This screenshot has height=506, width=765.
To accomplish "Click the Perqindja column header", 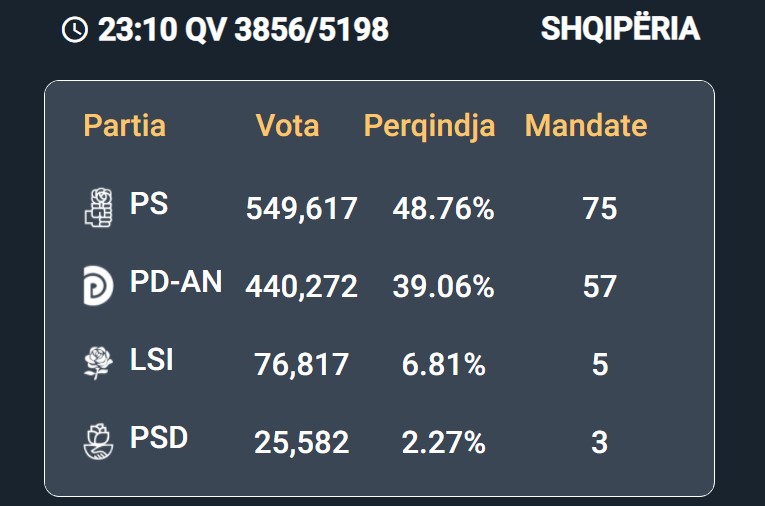I will click(429, 126).
